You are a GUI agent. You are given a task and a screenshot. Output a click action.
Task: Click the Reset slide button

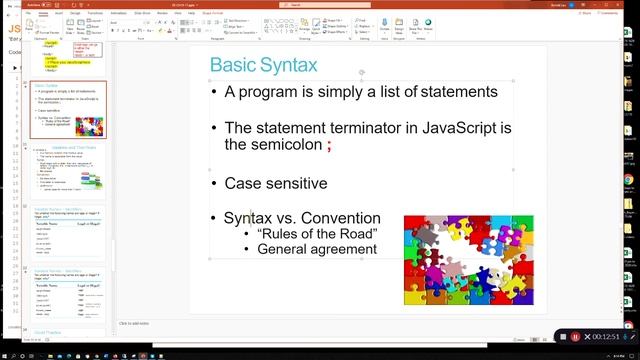coord(93,27)
